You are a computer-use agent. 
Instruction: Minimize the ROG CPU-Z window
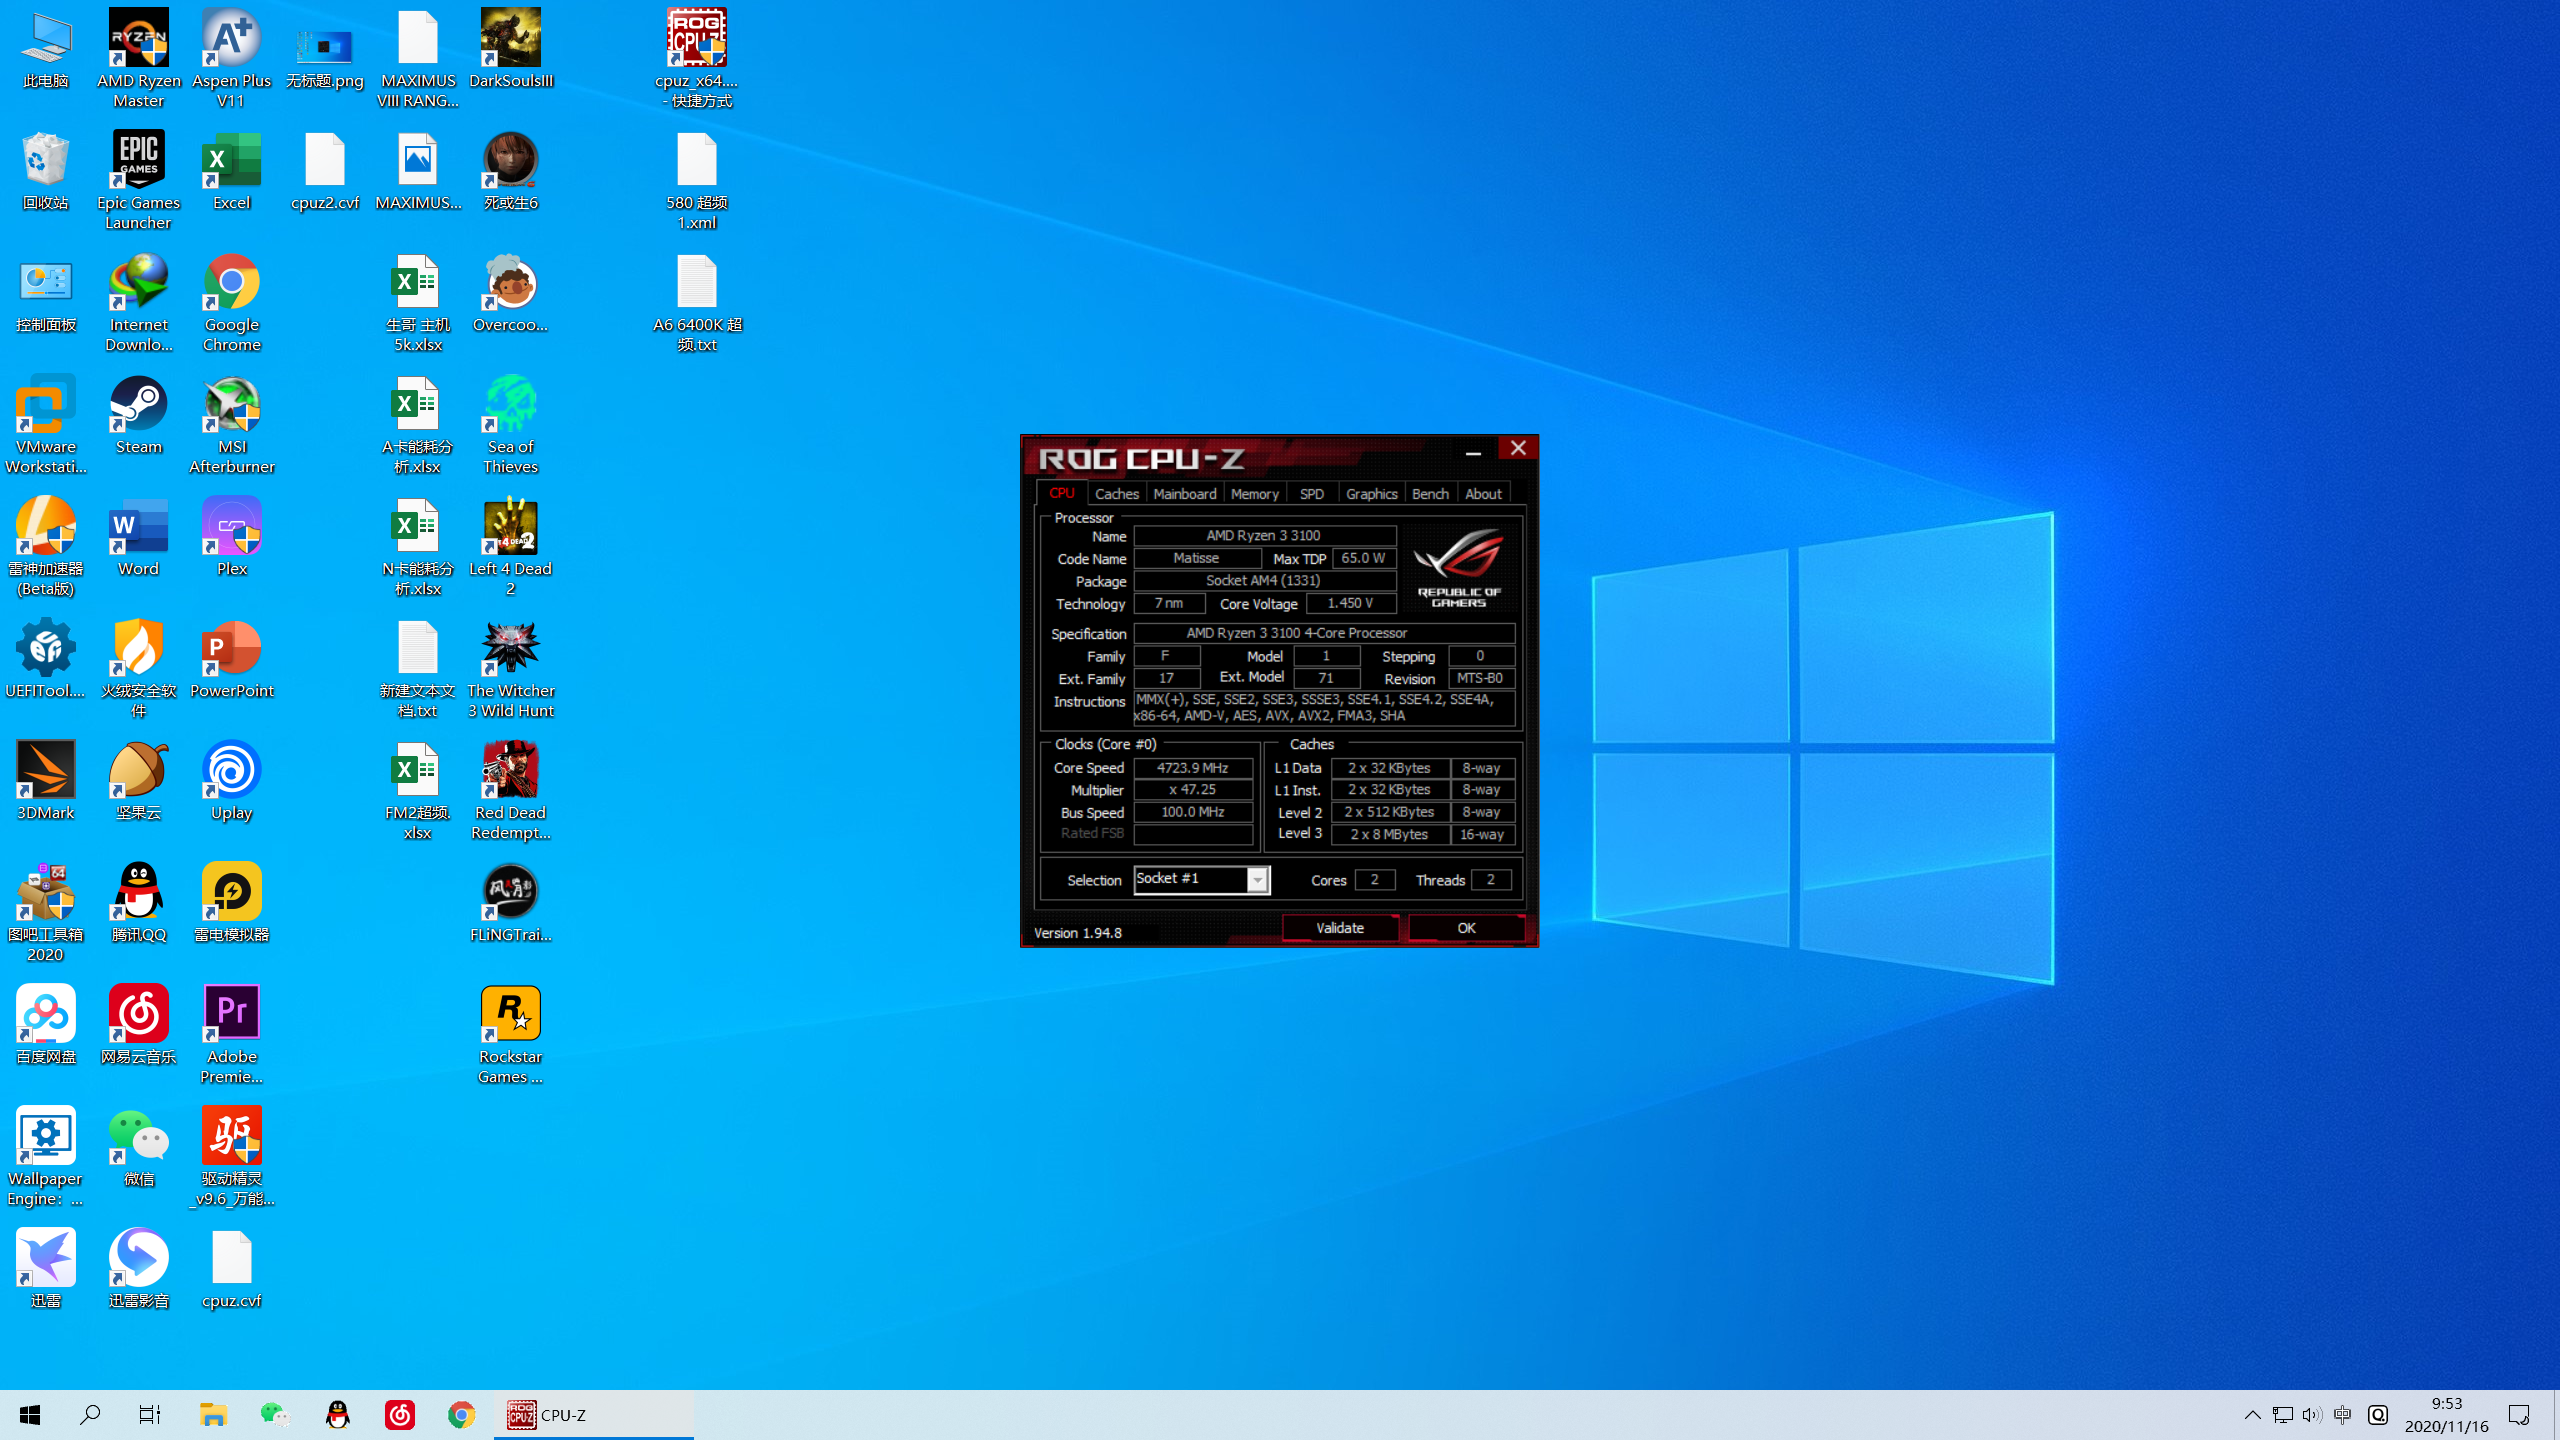(1473, 450)
